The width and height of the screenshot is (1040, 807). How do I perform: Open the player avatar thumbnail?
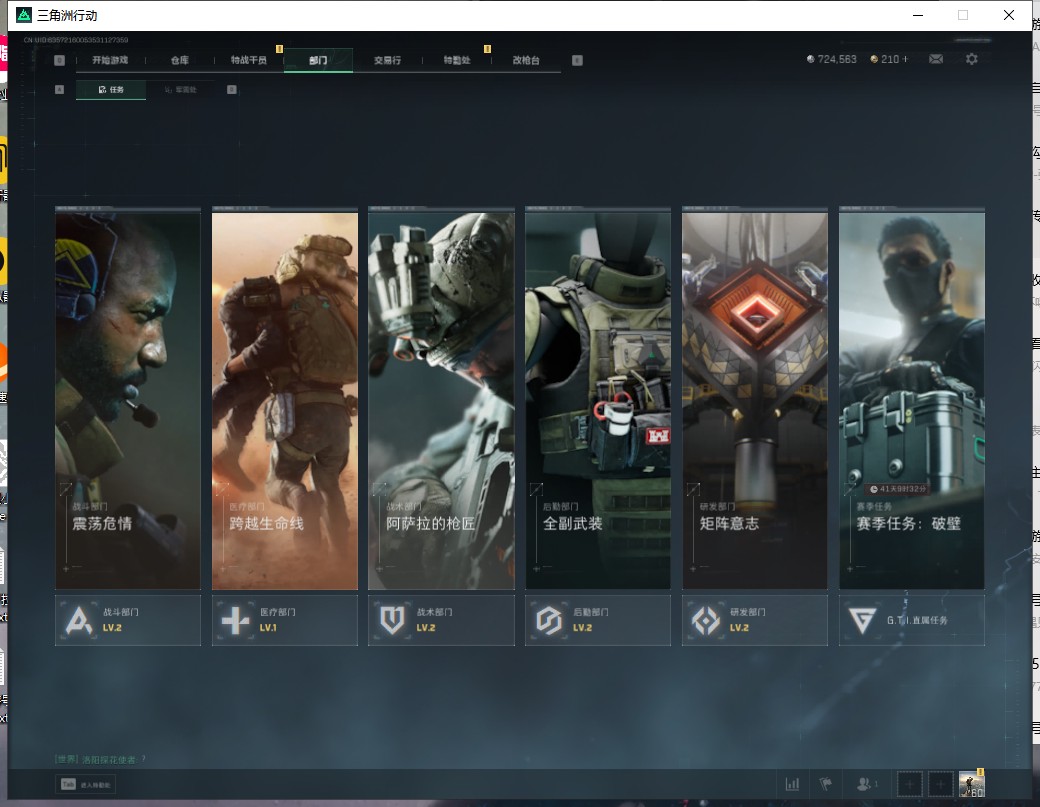point(972,784)
